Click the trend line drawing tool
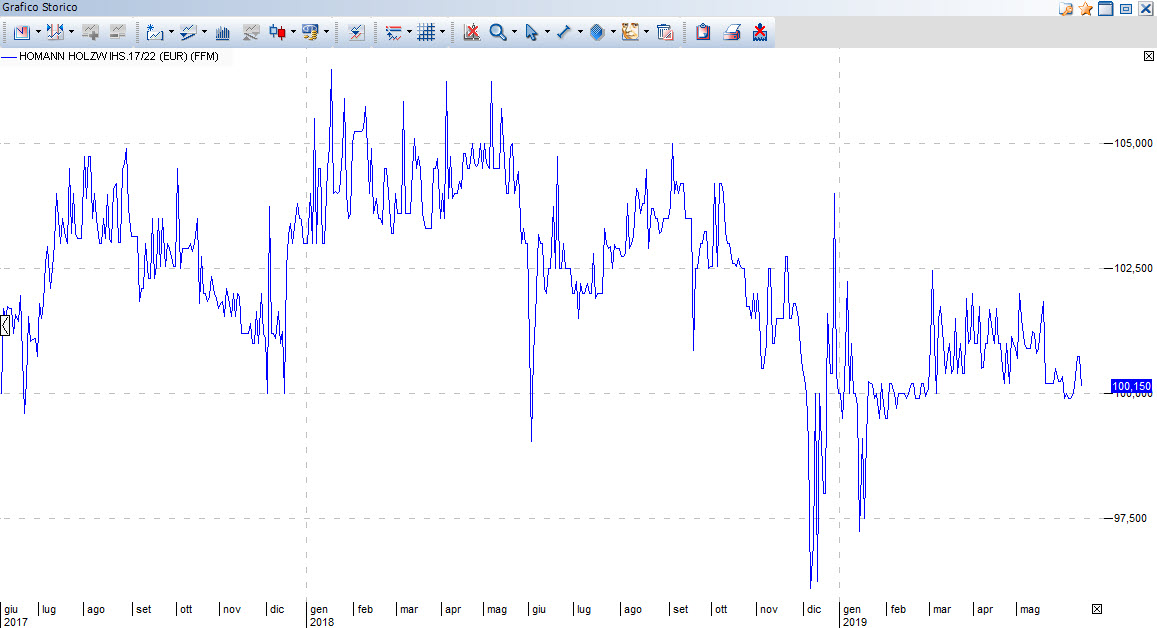The image size is (1157, 628). pyautogui.click(x=564, y=32)
